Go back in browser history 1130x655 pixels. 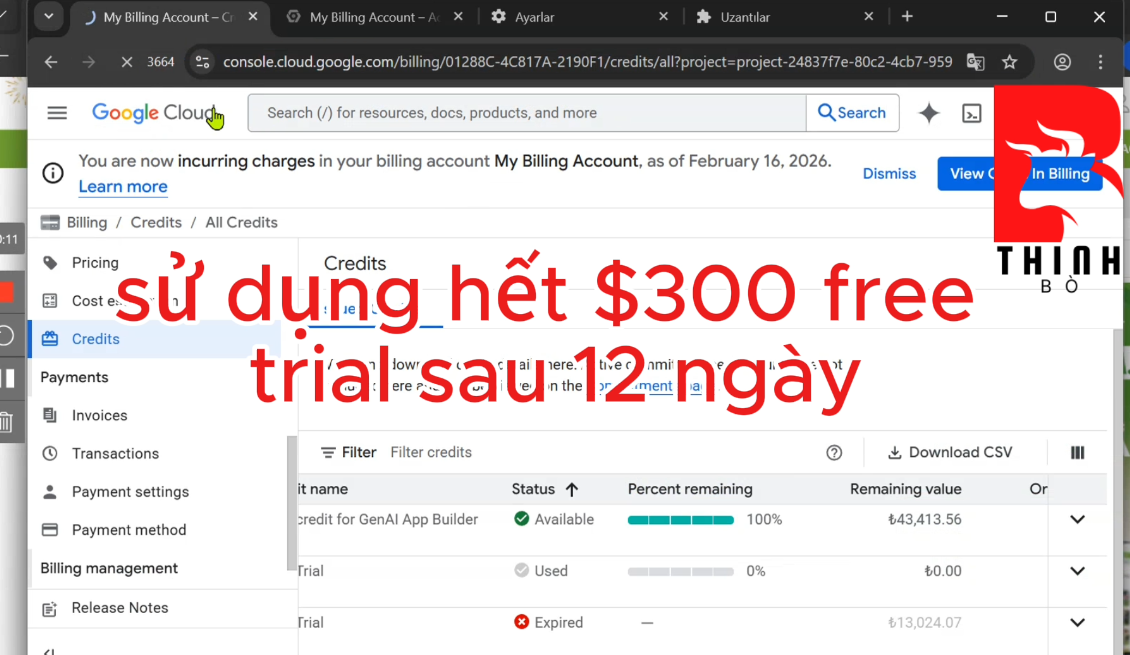[50, 63]
